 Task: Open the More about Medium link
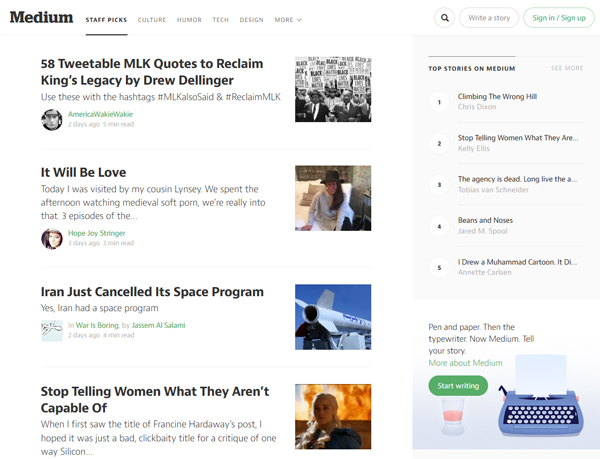pos(465,363)
